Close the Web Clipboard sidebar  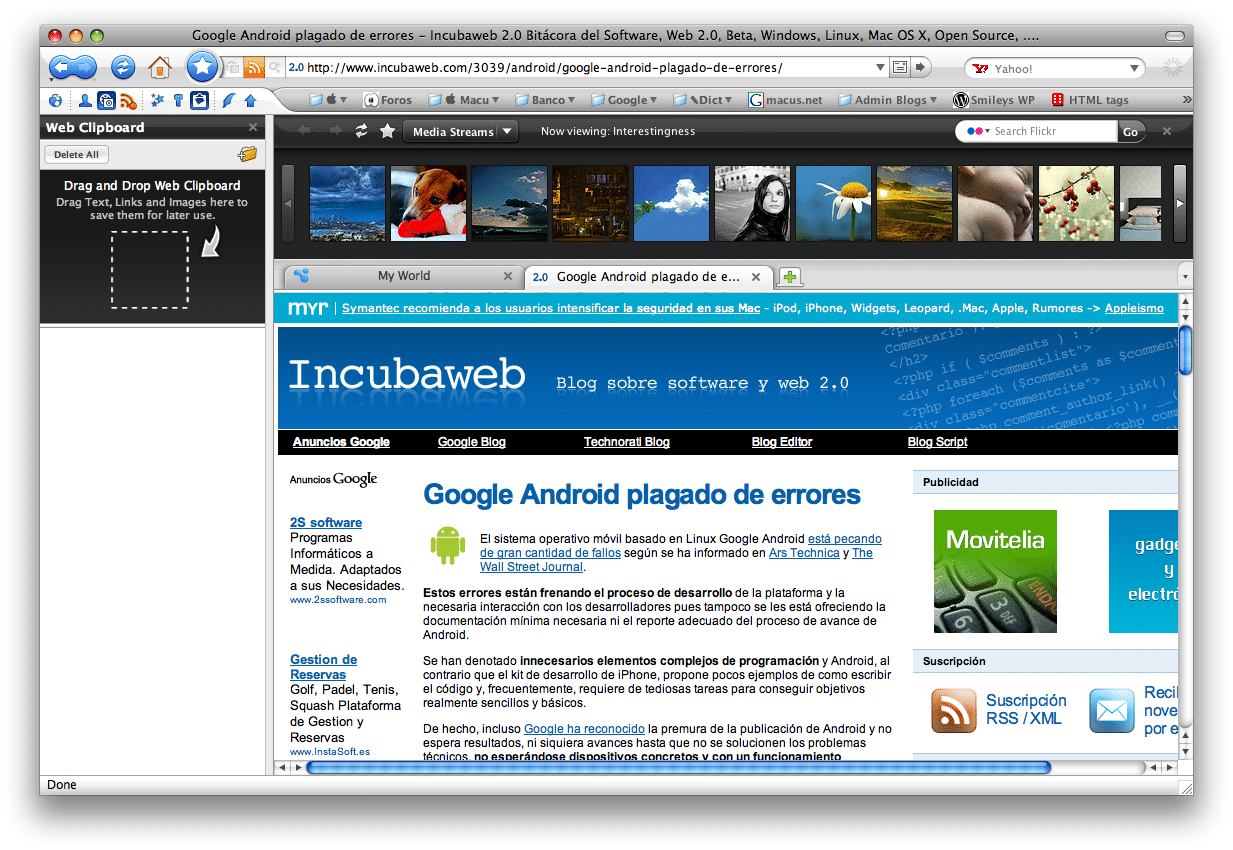[x=253, y=127]
